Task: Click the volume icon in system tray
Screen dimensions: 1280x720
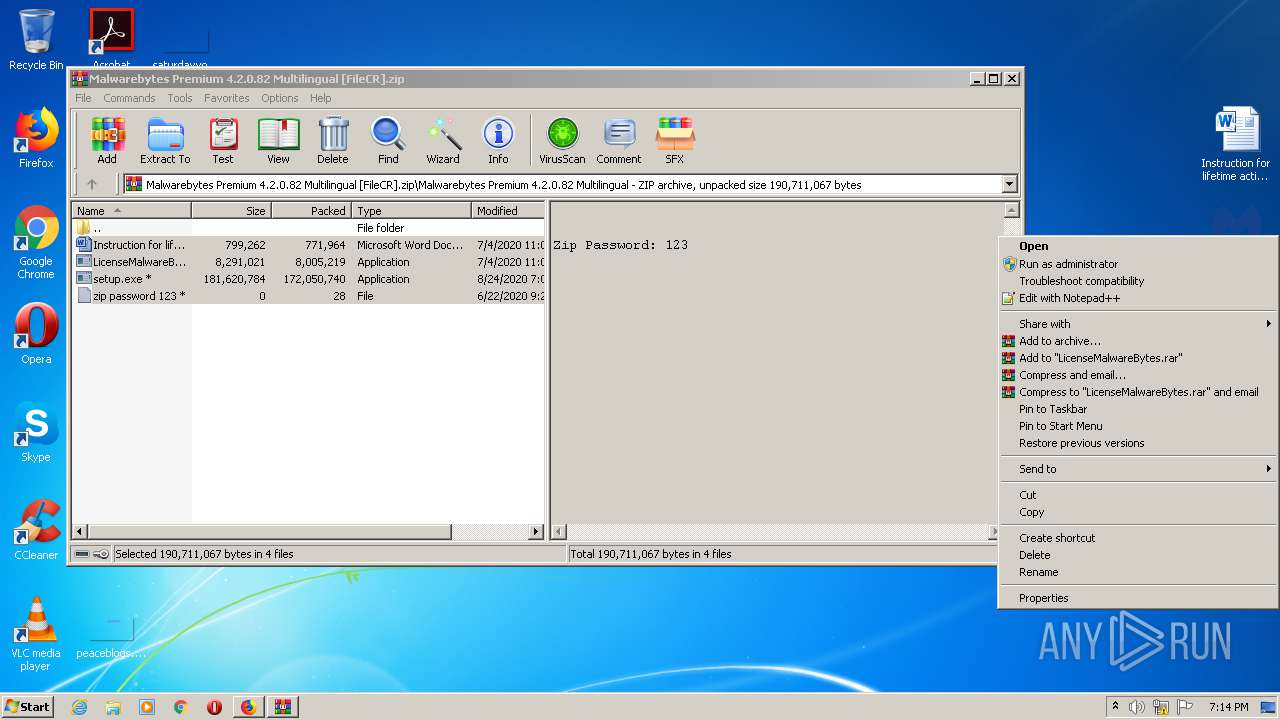Action: [1136, 707]
